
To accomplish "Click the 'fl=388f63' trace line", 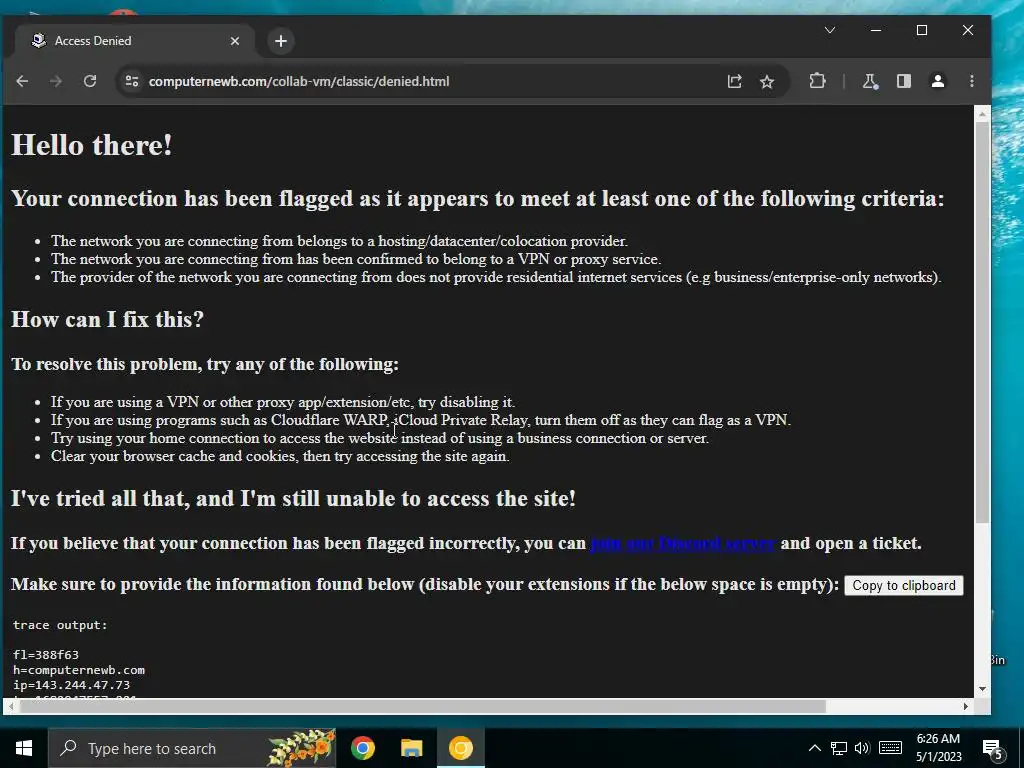I will point(46,655).
